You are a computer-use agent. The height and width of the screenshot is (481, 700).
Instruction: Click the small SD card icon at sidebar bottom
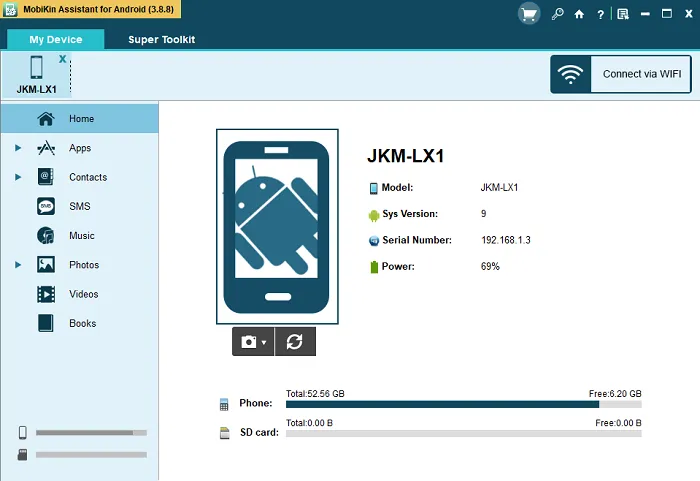point(22,455)
